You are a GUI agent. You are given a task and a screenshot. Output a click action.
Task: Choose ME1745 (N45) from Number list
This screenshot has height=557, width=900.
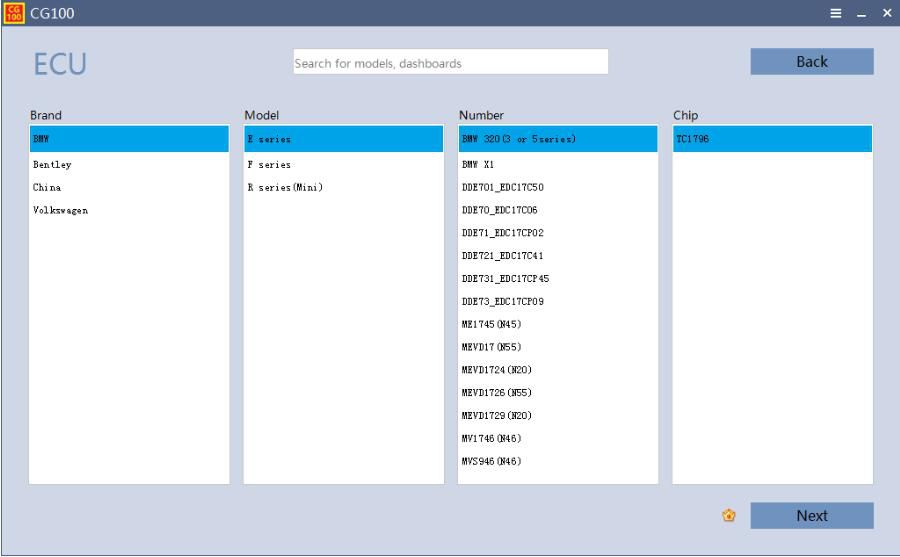tap(491, 324)
